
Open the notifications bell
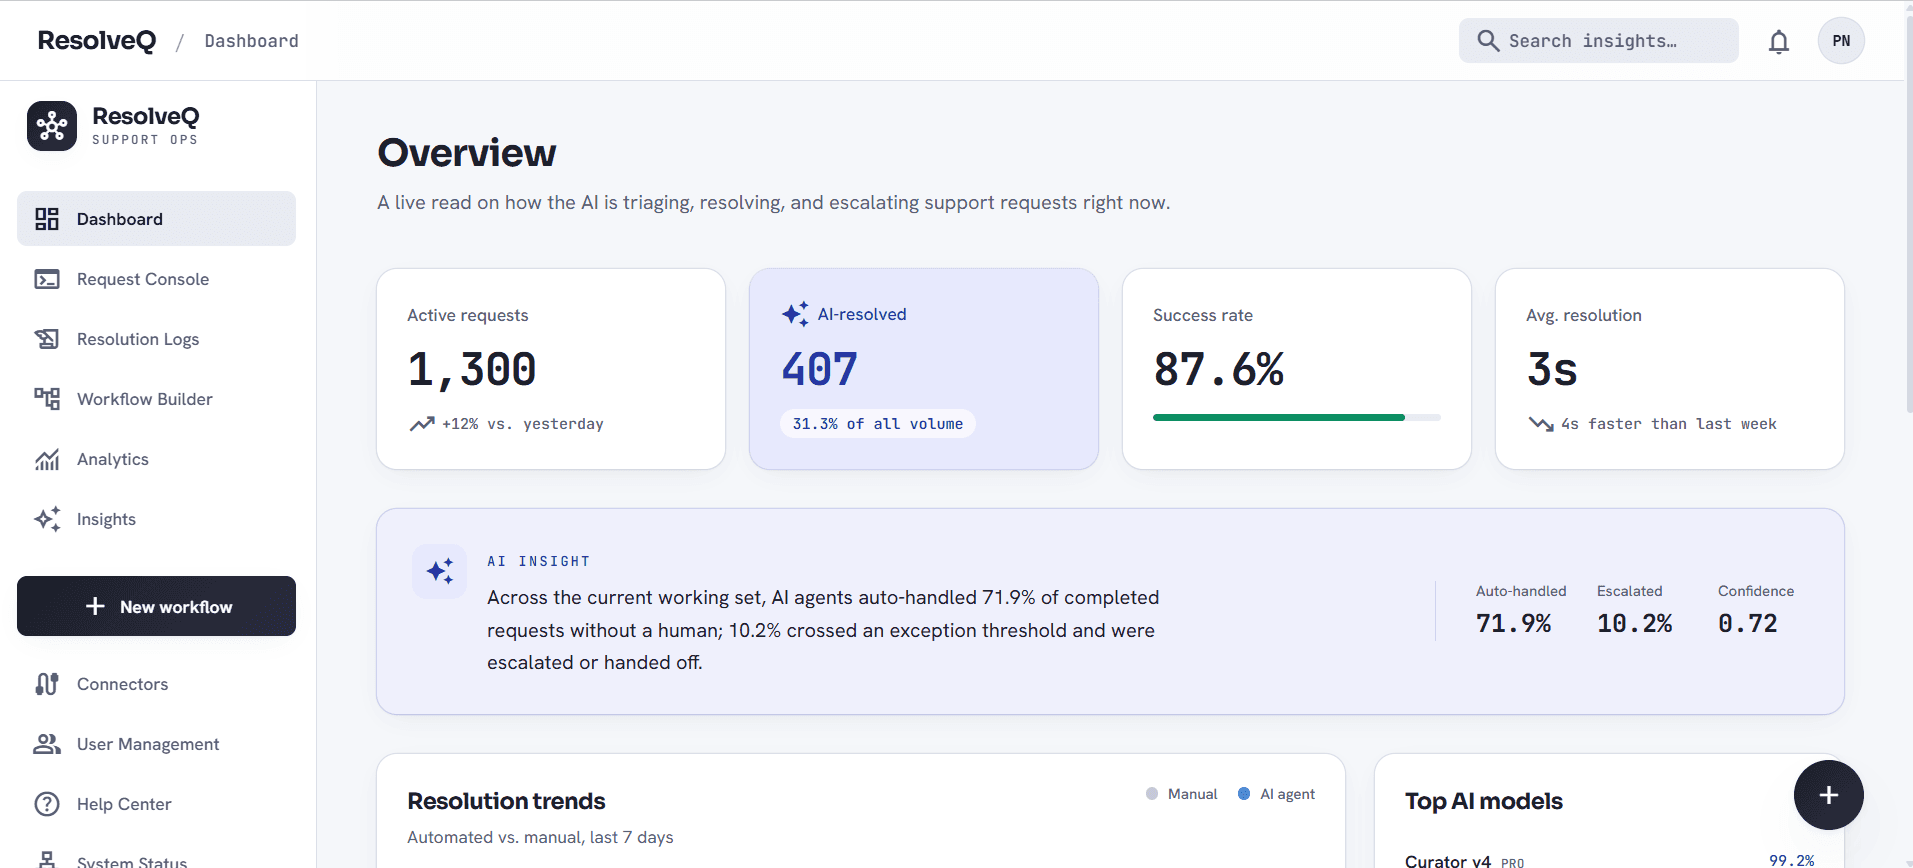click(1778, 41)
